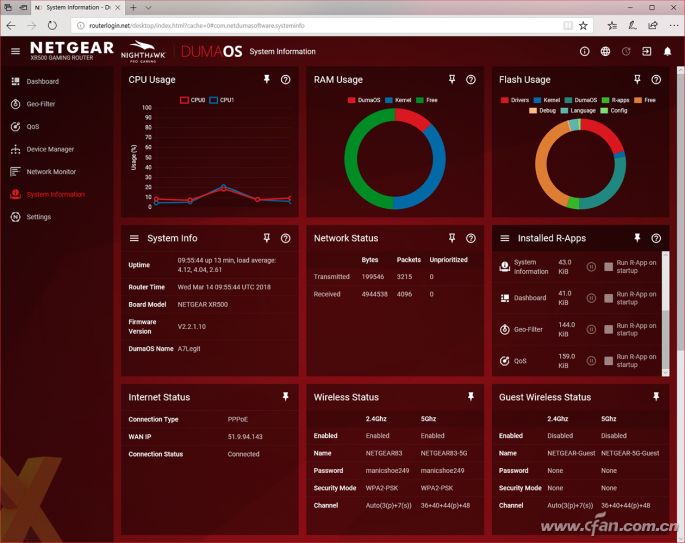Toggle the CPU0 legend series
Image resolution: width=685 pixels, height=543 pixels.
(193, 100)
